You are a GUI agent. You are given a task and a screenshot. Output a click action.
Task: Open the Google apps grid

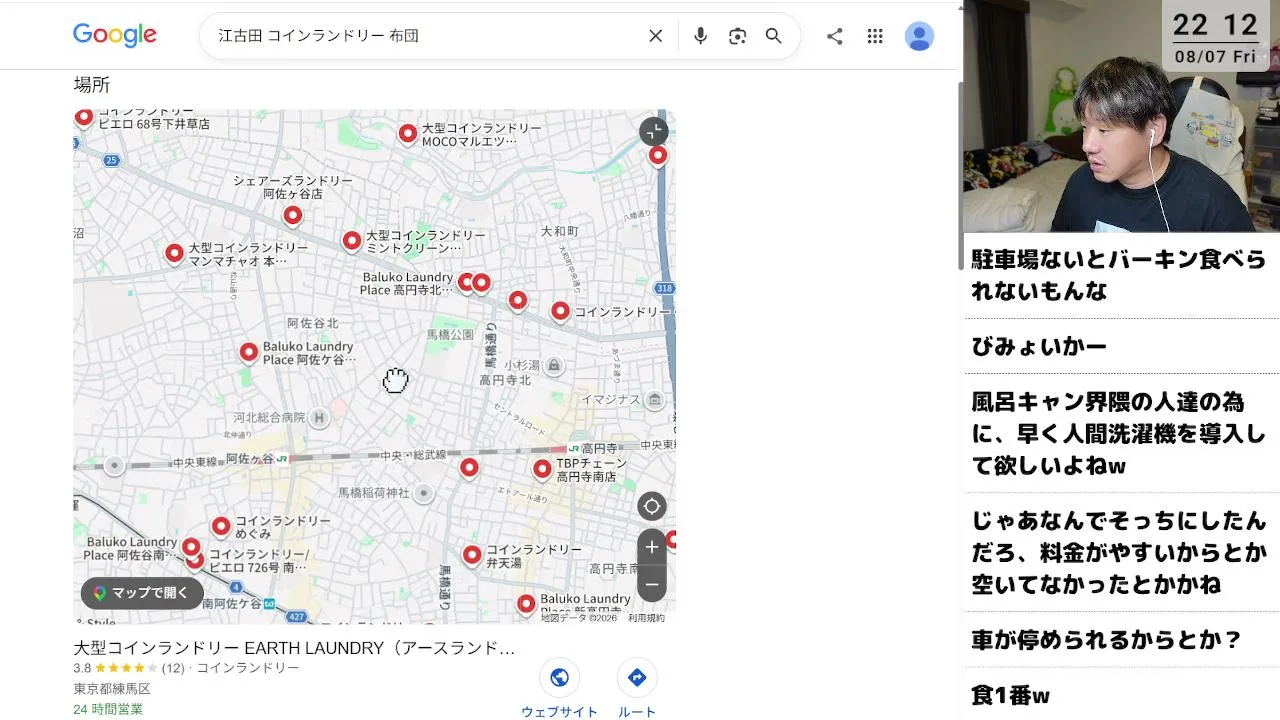point(875,36)
